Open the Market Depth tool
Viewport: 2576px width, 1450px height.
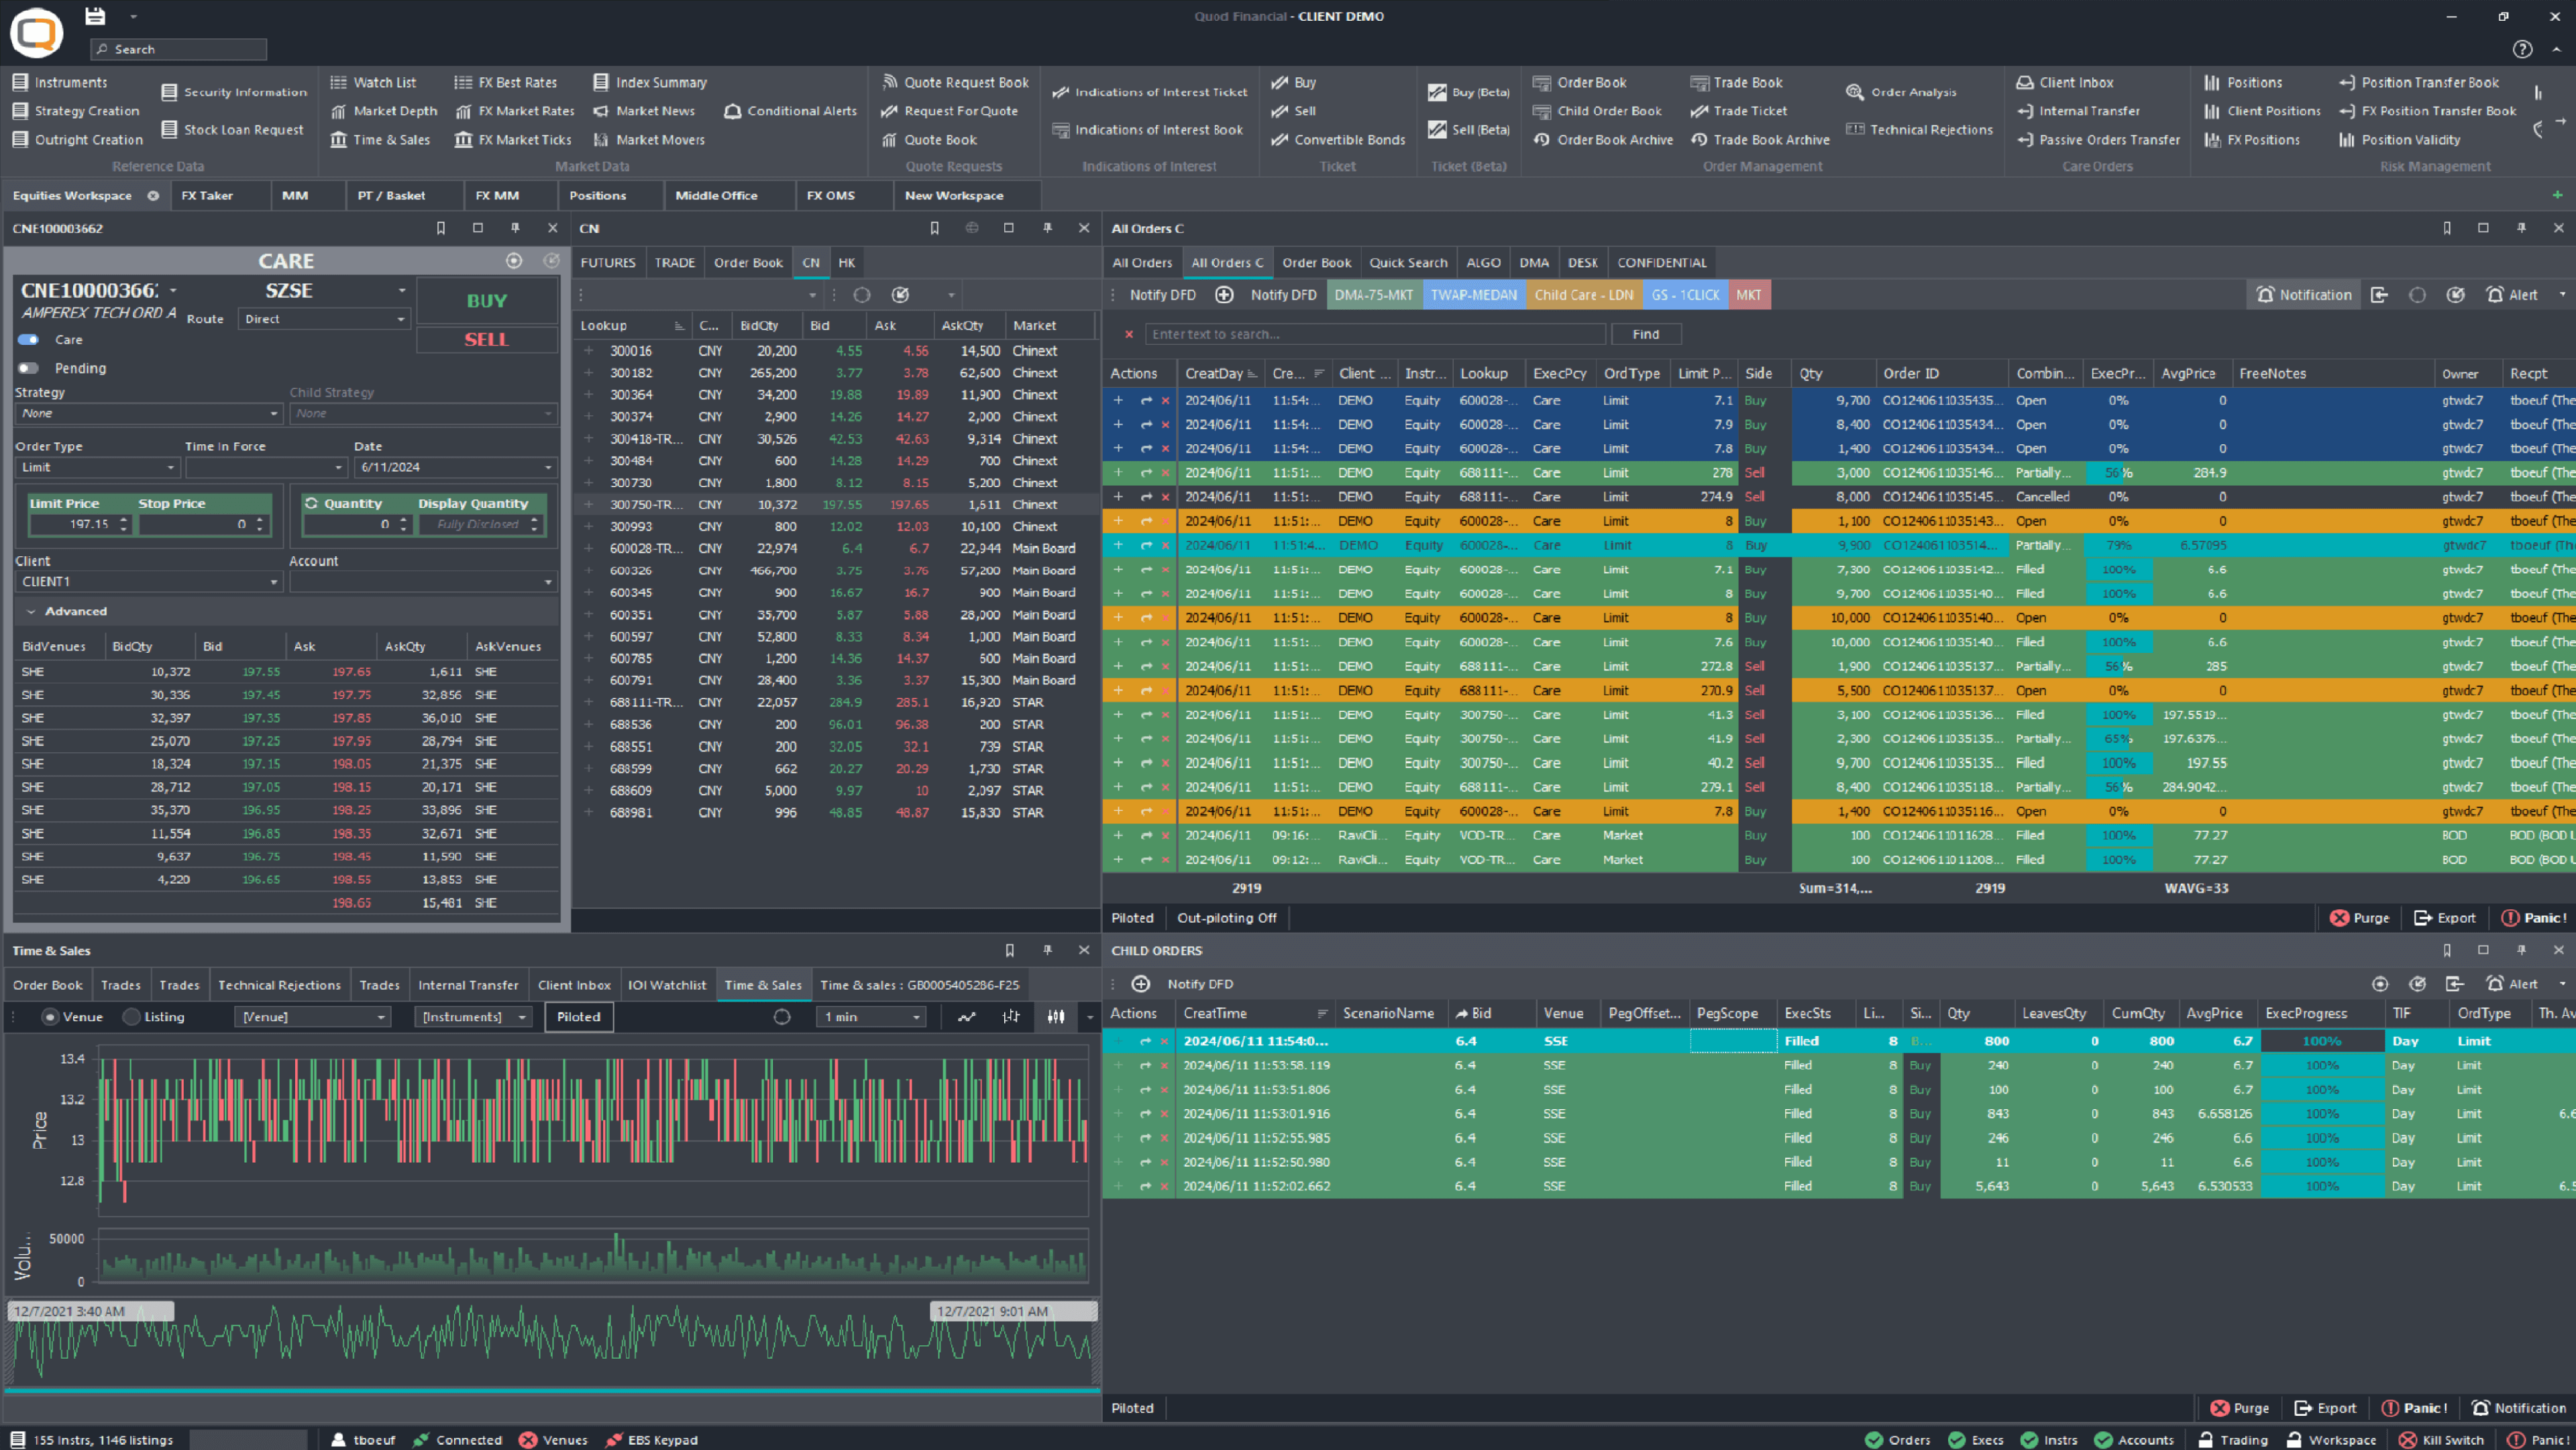(x=394, y=111)
